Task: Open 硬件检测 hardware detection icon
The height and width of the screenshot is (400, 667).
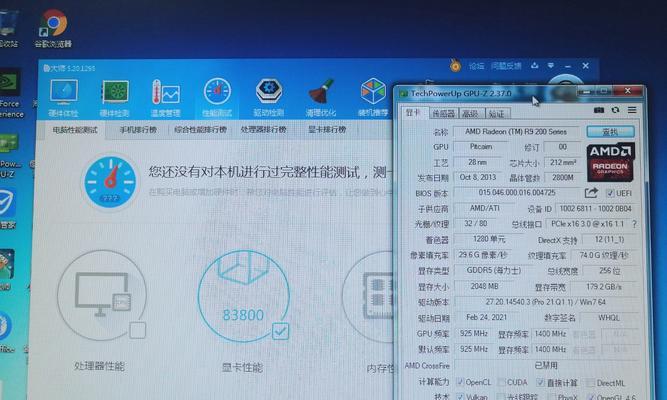Action: tap(114, 98)
